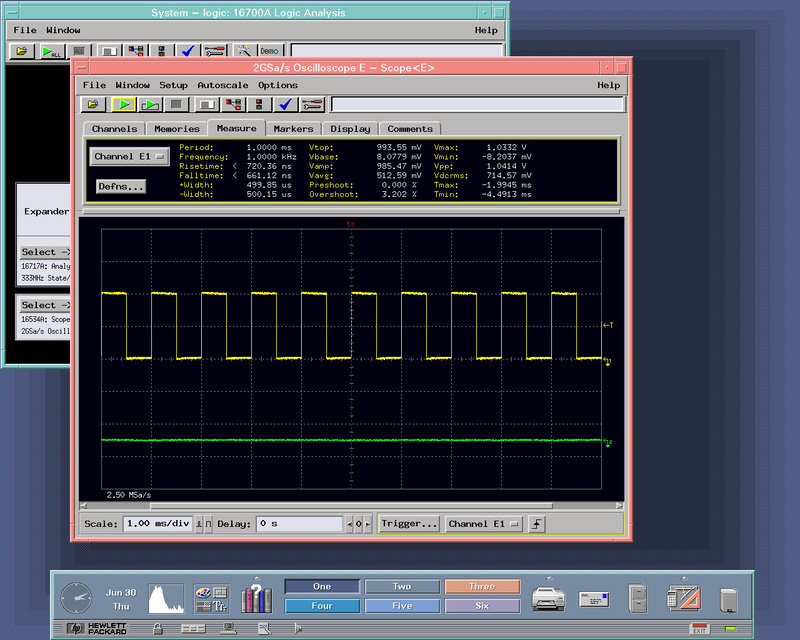This screenshot has width=800, height=640.
Task: Open File menu in System window
Action: (x=24, y=30)
